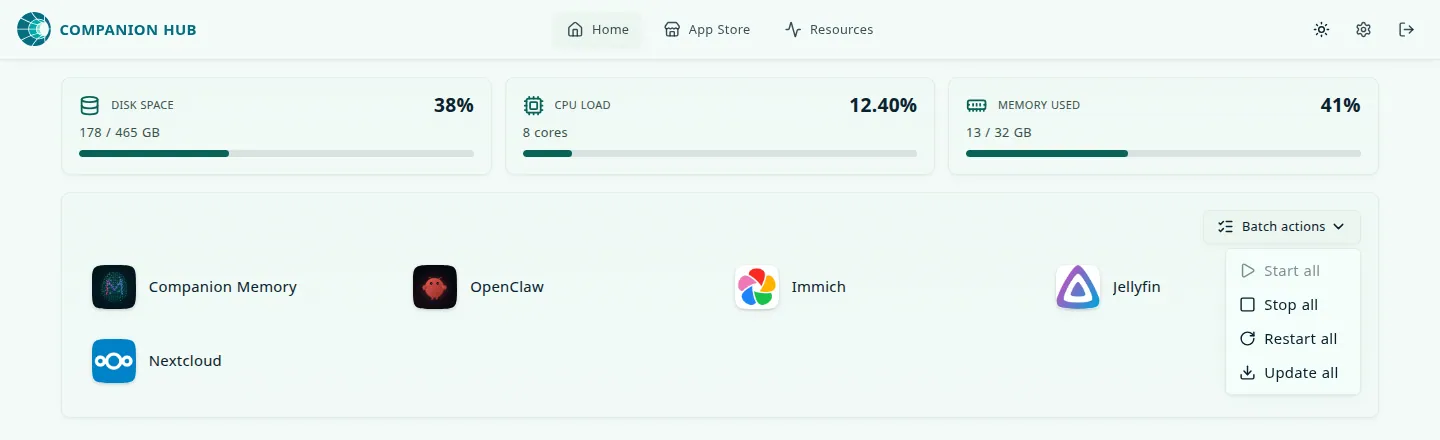Click the 38% disk usage value
1440x440 pixels.
(x=453, y=105)
